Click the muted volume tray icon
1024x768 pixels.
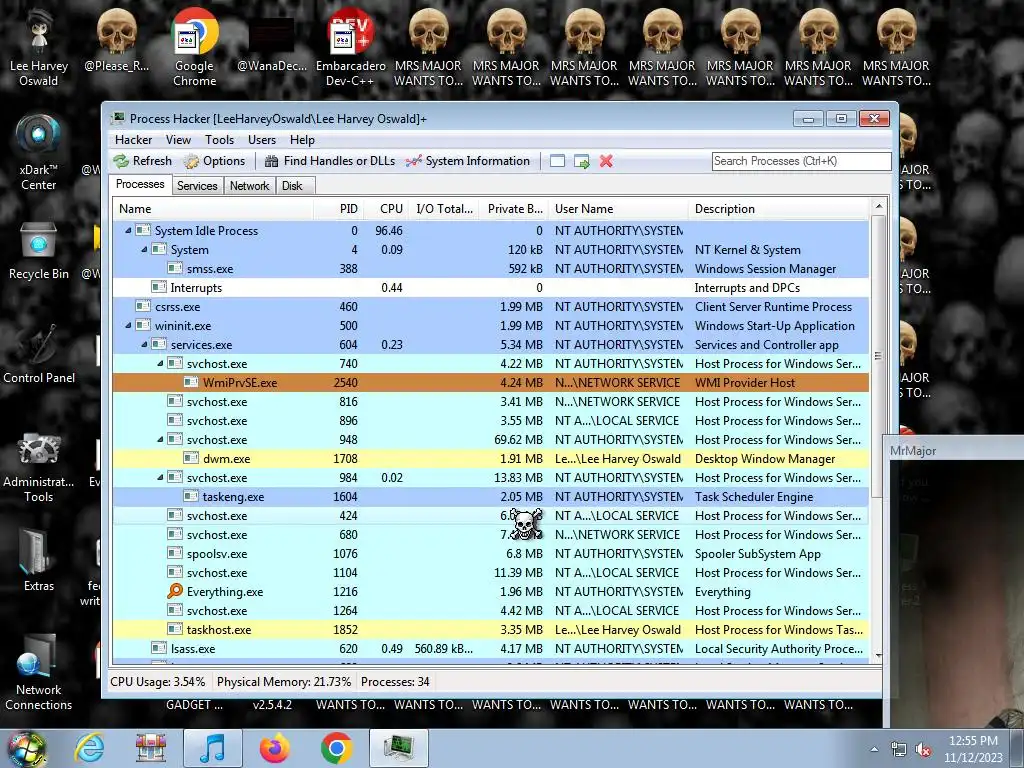tap(923, 750)
